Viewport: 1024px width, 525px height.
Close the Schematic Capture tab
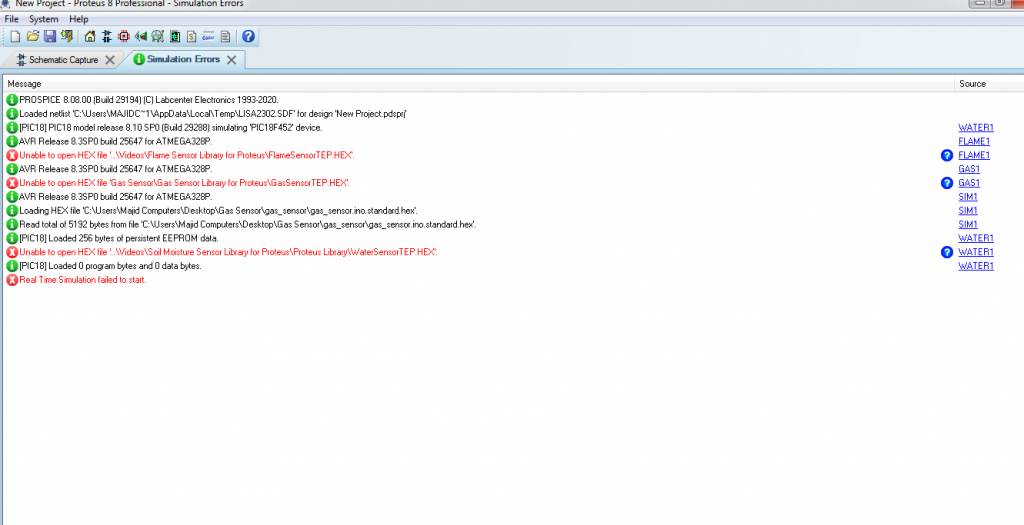pyautogui.click(x=110, y=60)
